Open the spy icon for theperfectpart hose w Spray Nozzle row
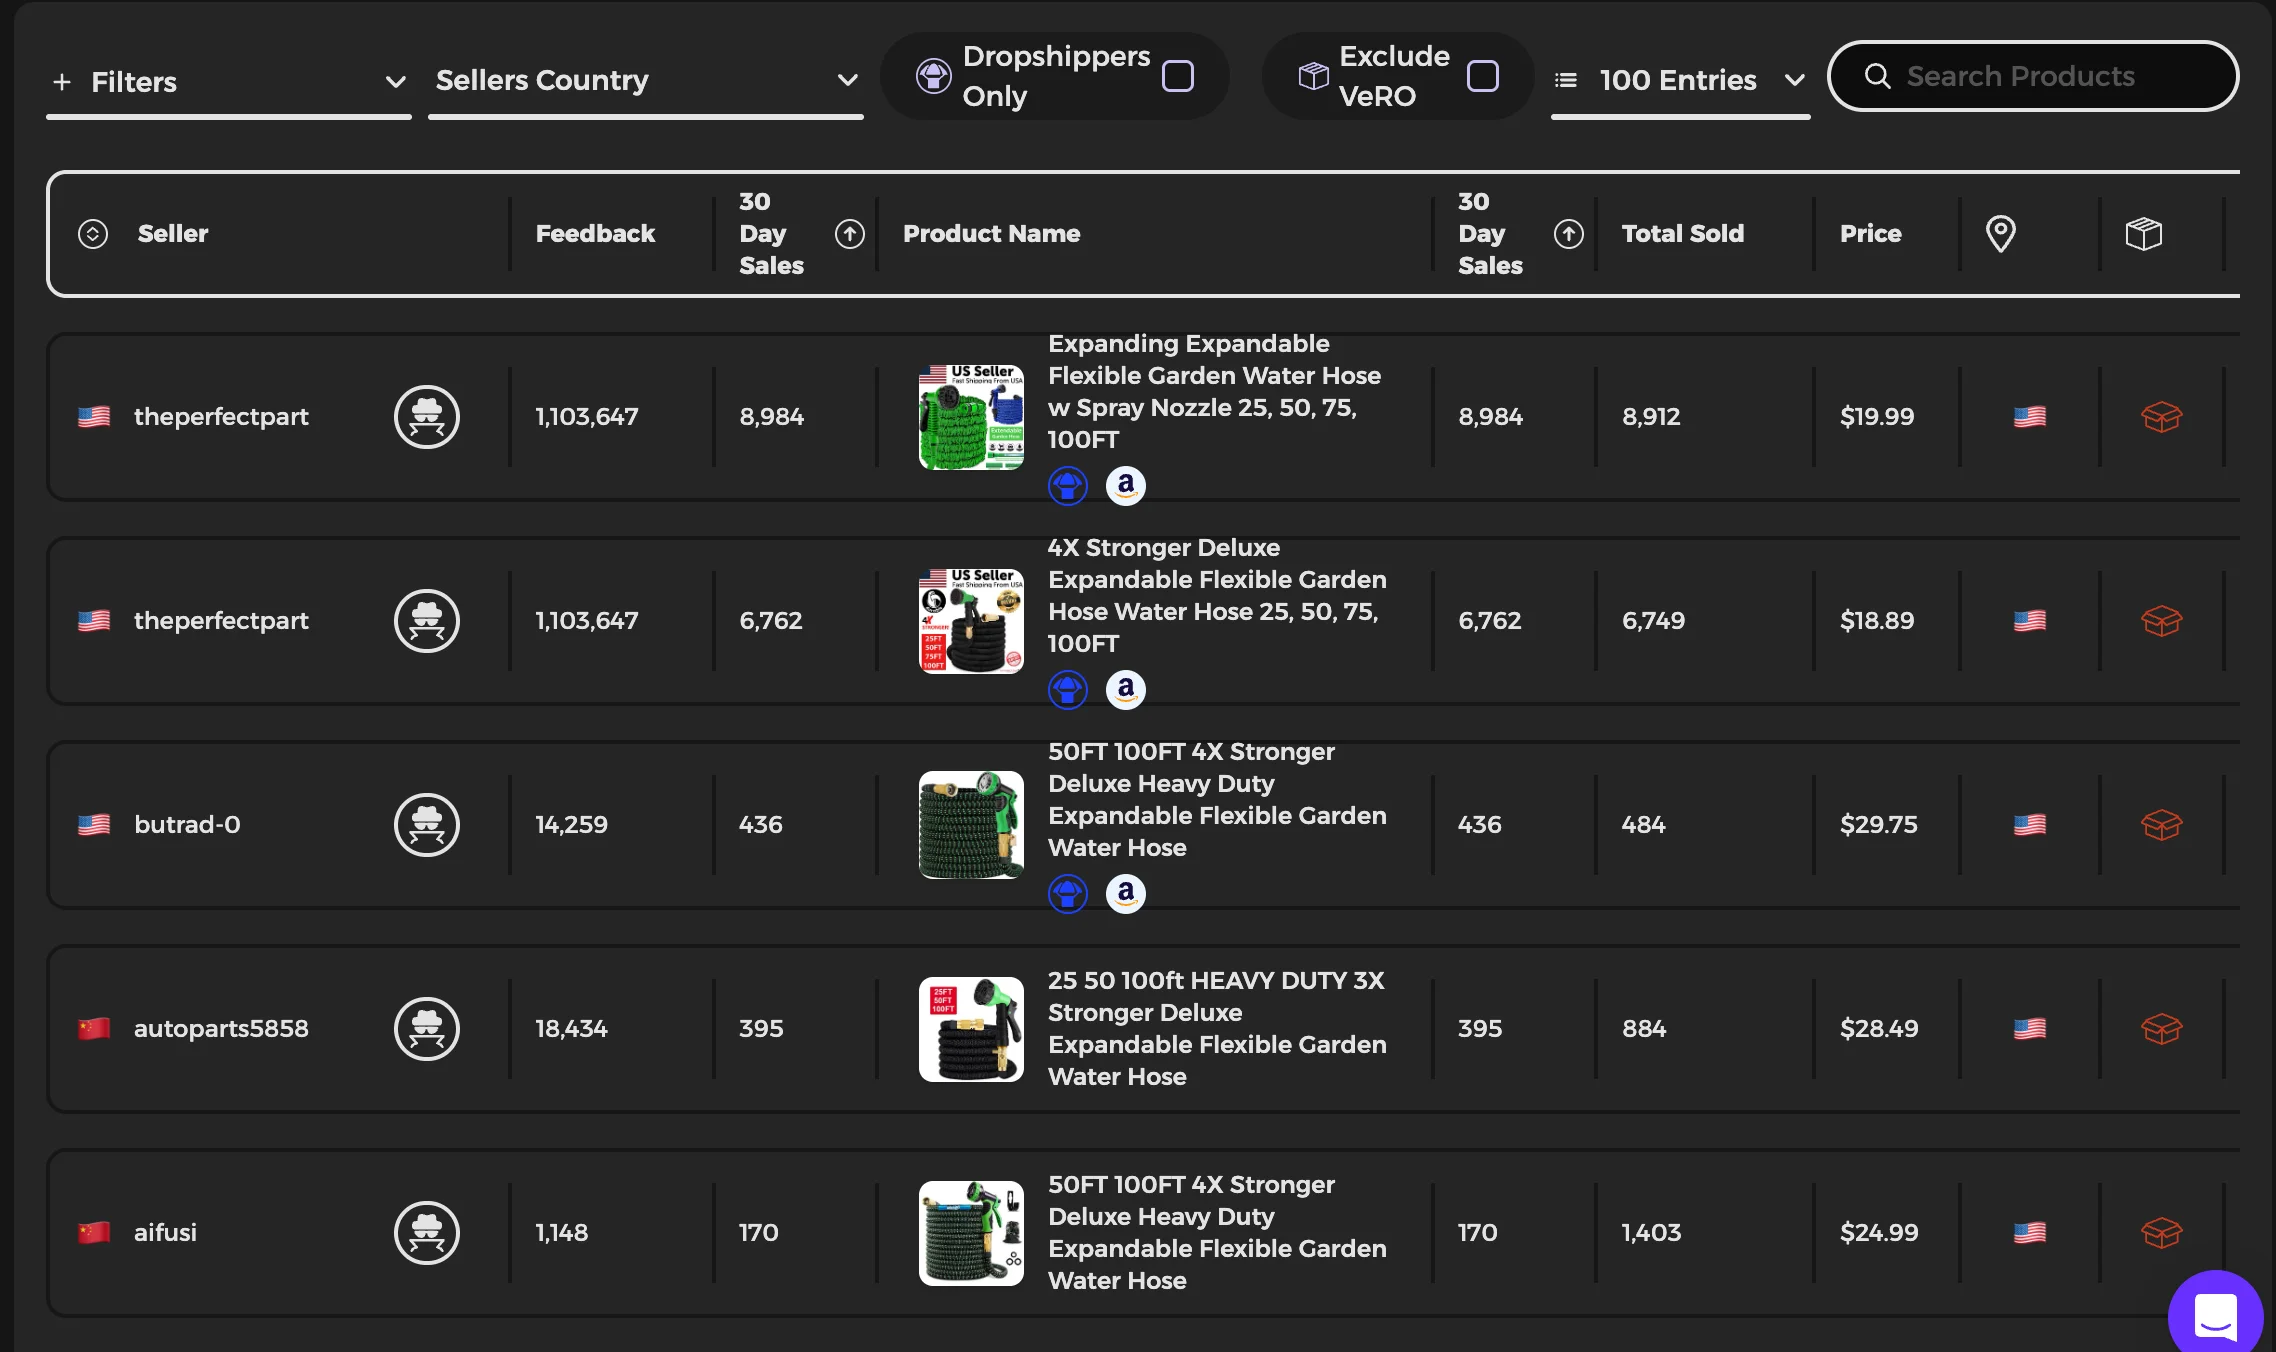 (x=427, y=417)
